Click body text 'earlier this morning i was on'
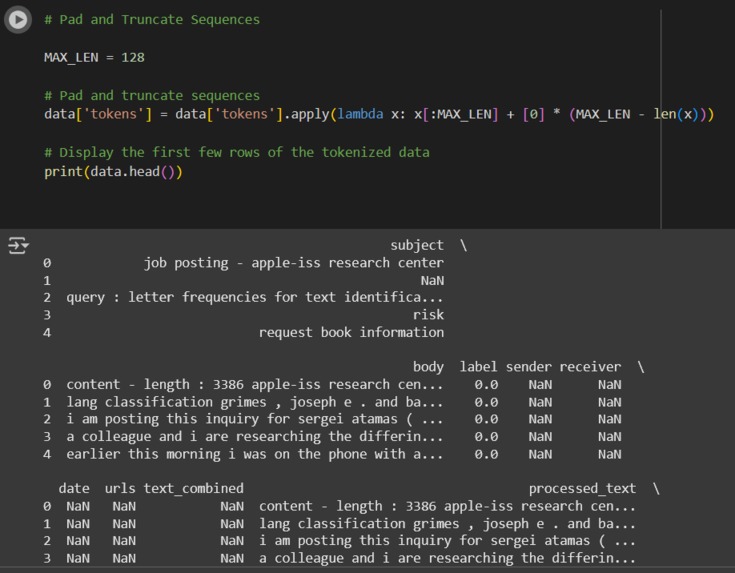This screenshot has width=735, height=573. [x=255, y=454]
